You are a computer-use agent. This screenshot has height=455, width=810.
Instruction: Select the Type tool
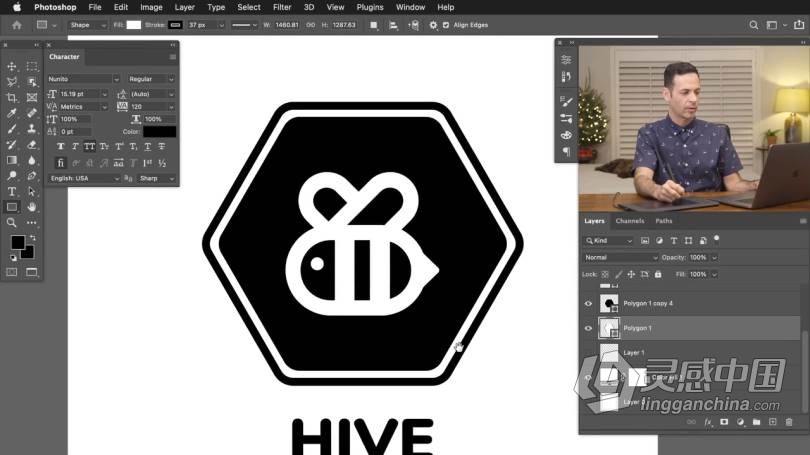[x=11, y=192]
